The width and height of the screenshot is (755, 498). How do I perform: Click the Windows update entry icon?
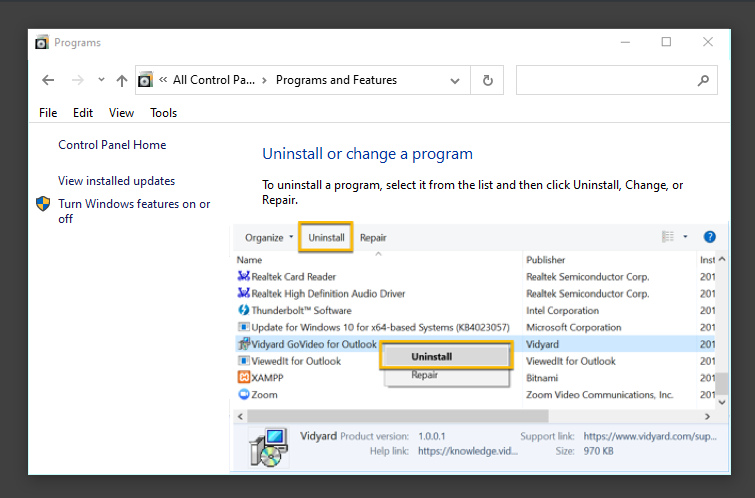tap(244, 328)
